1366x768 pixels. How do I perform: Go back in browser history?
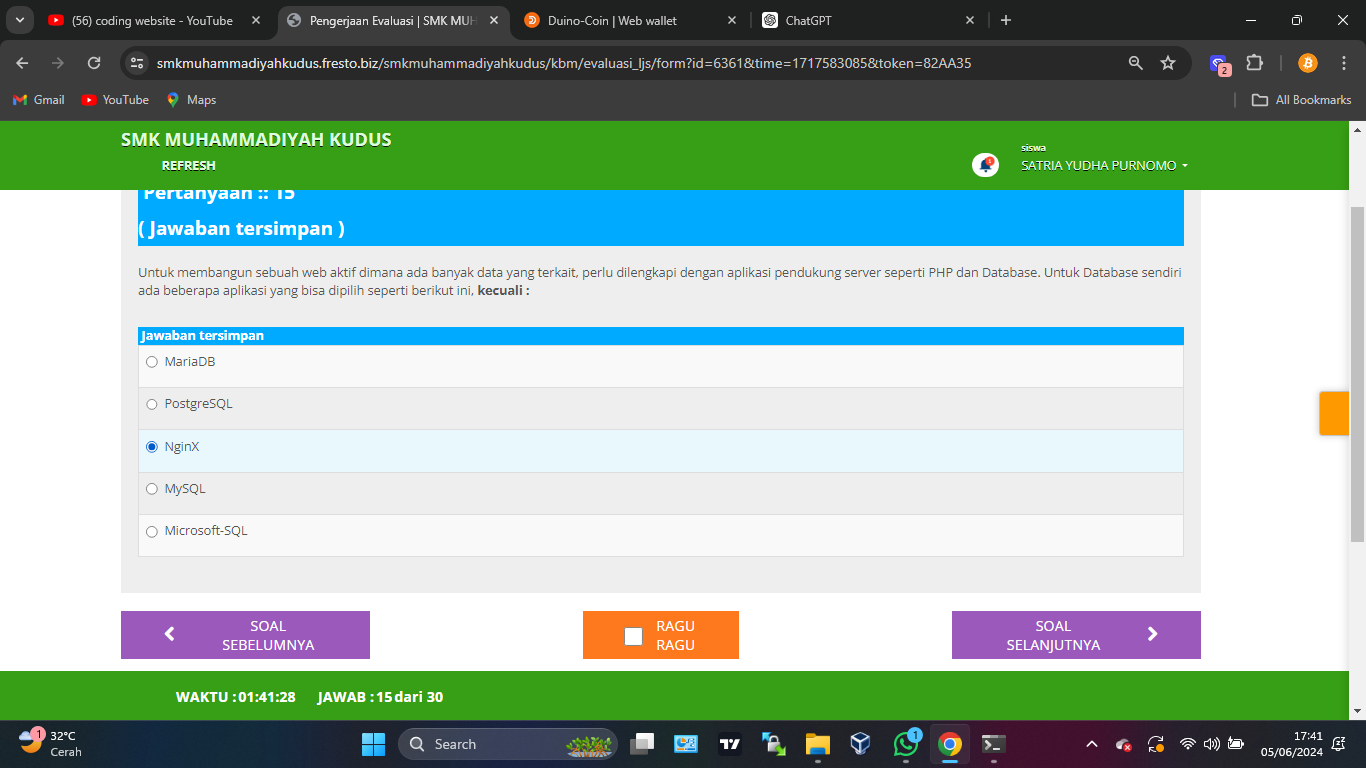tap(23, 63)
